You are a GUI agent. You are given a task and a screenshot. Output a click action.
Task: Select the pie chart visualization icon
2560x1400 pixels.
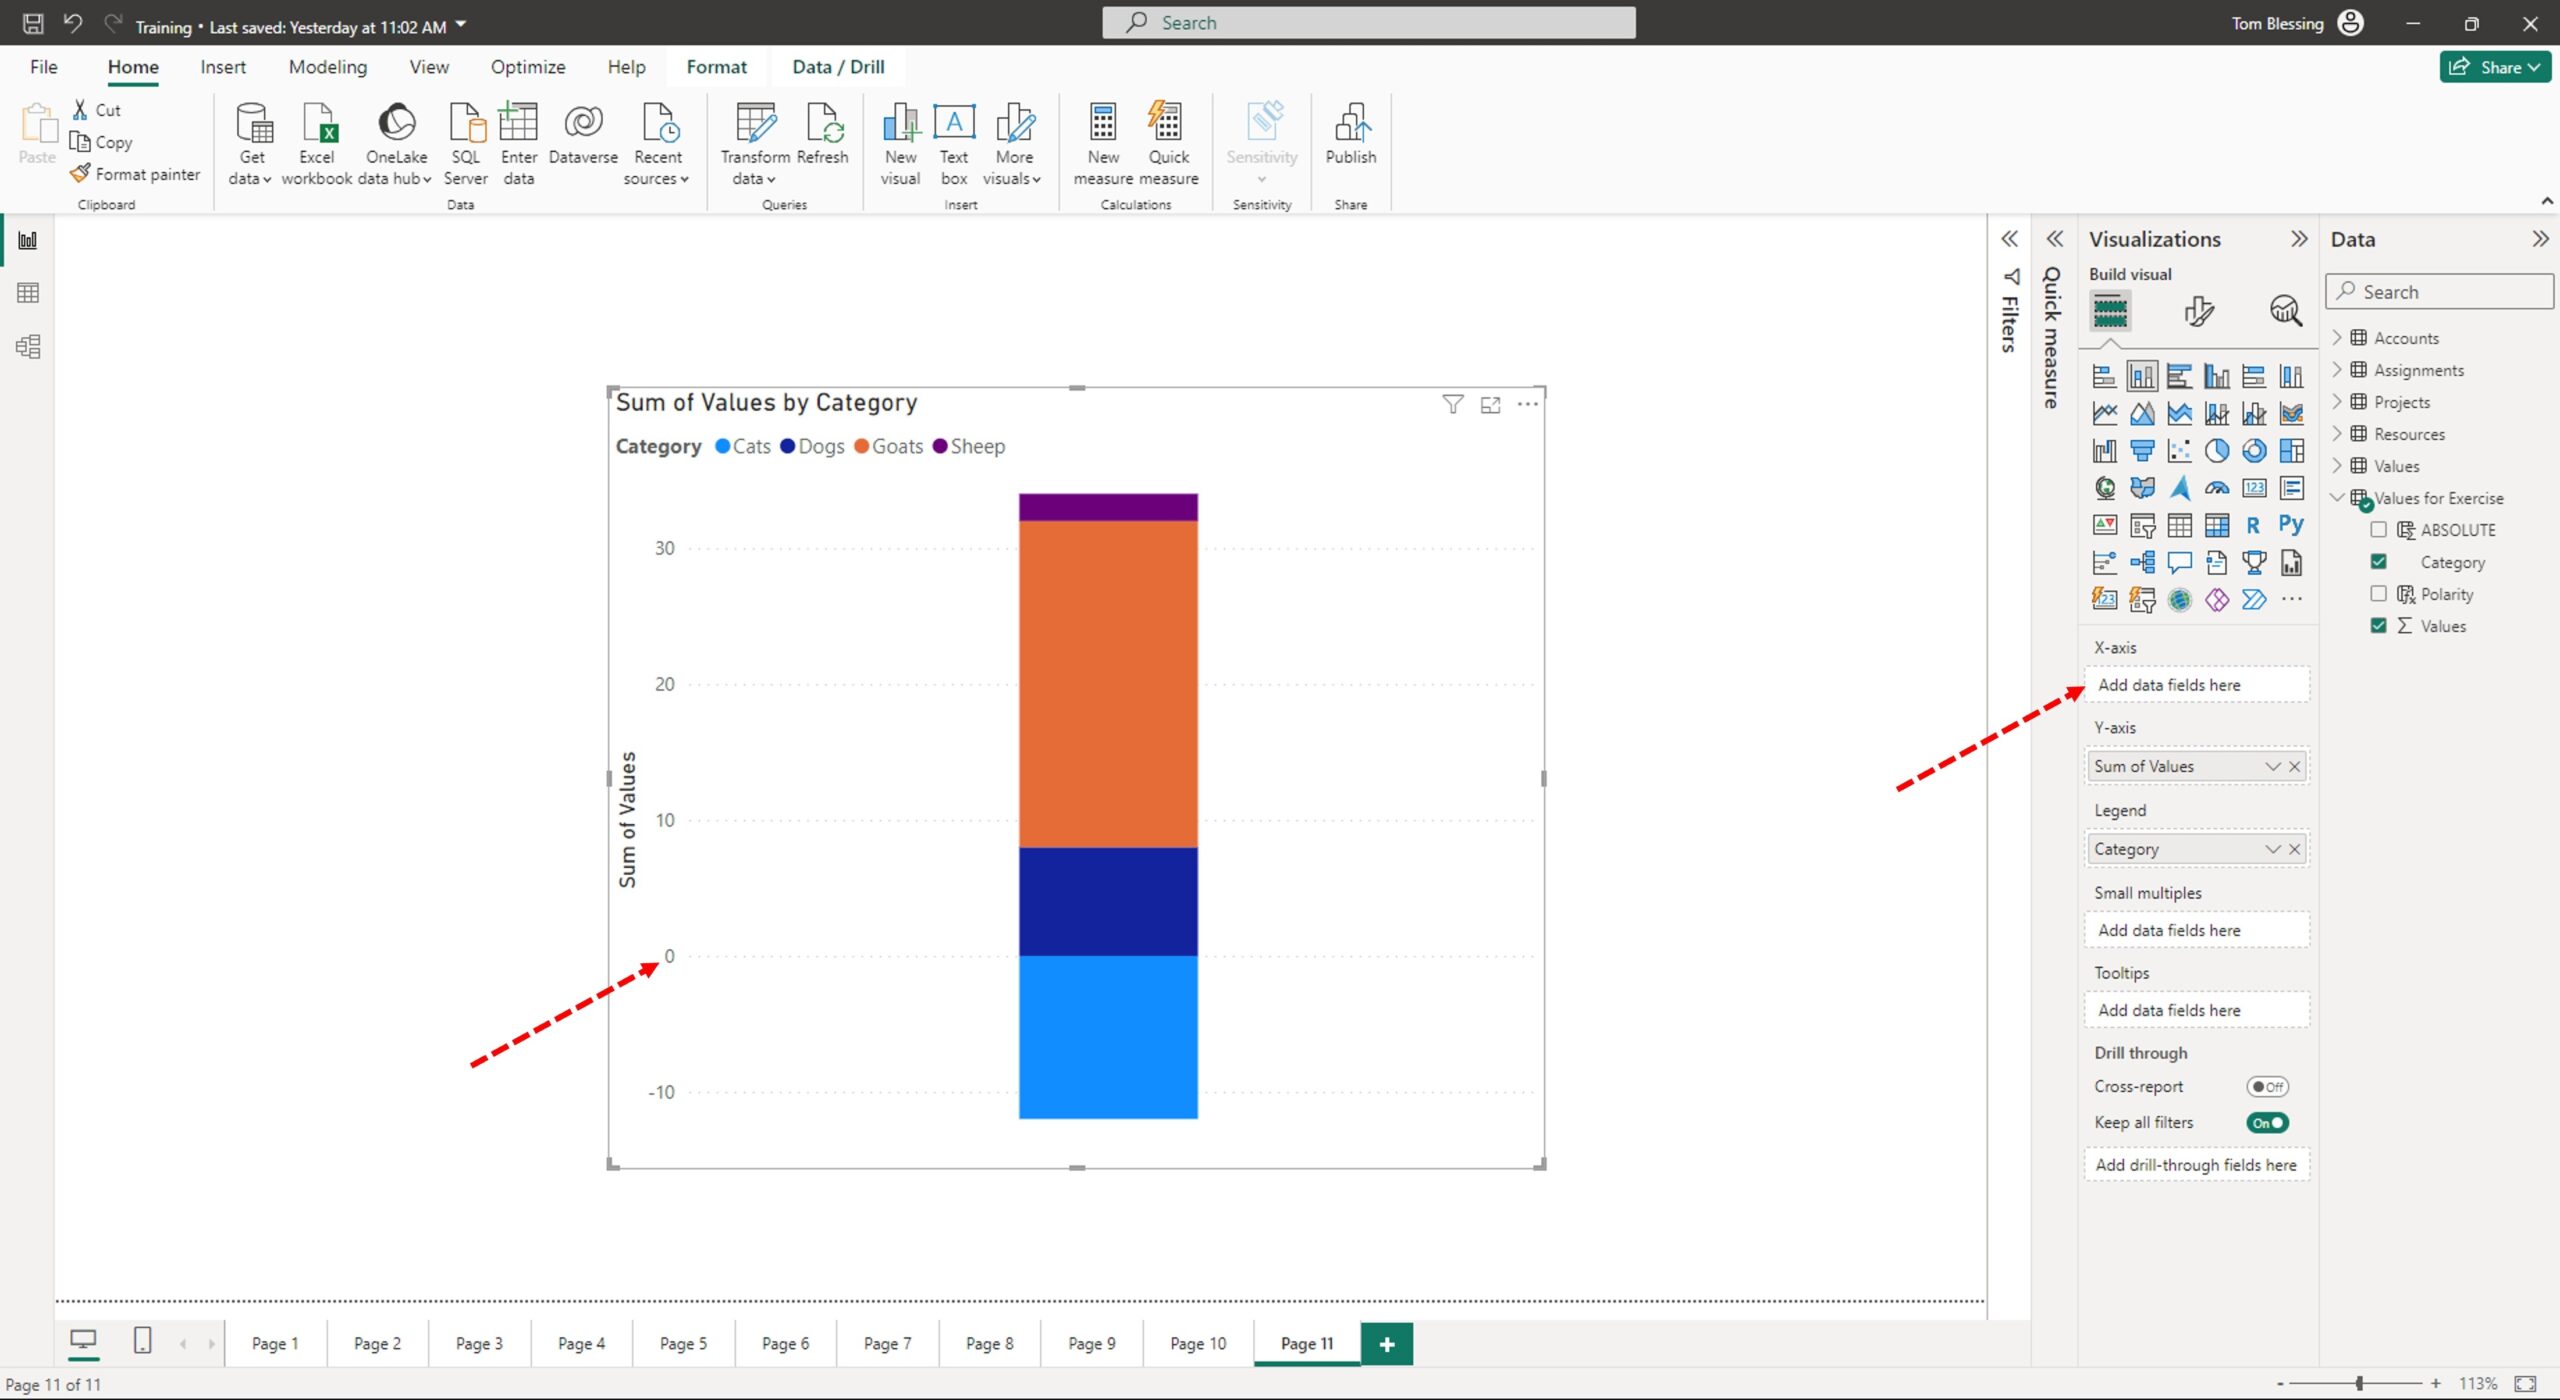pyautogui.click(x=2216, y=451)
